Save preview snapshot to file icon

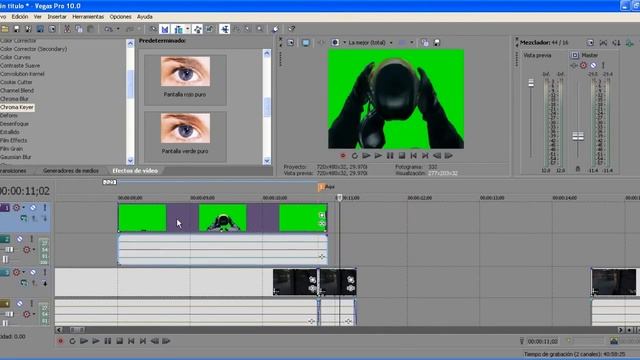[437, 42]
